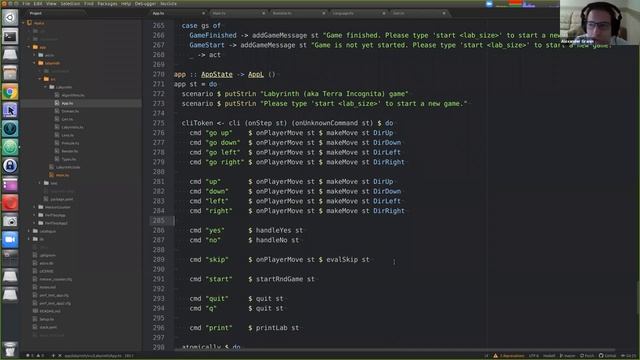
Task: Click AppL type in line 270
Action: (x=256, y=74)
